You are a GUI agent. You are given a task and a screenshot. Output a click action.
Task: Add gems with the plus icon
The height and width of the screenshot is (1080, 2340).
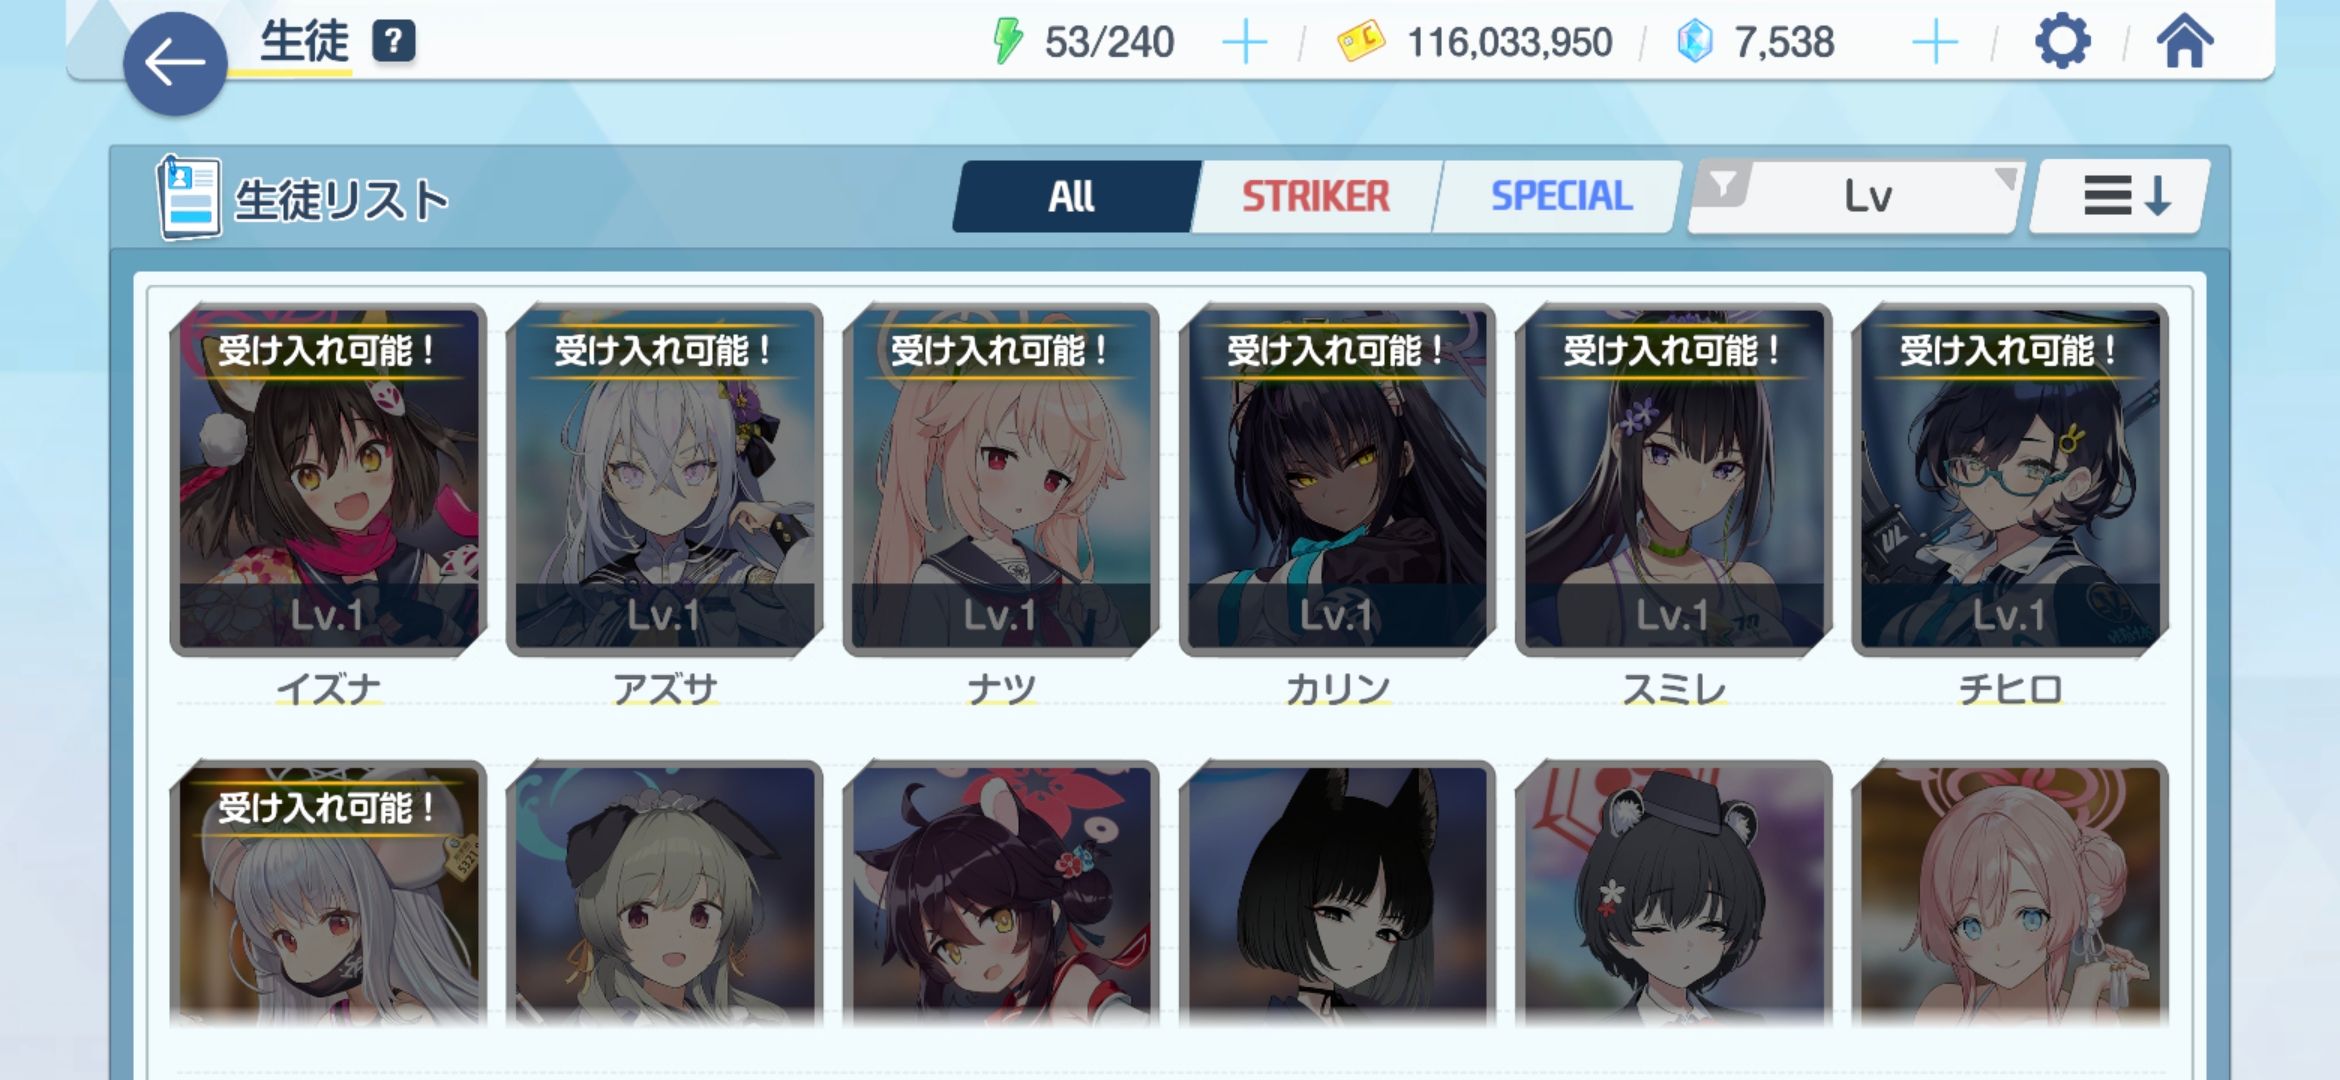(1935, 43)
